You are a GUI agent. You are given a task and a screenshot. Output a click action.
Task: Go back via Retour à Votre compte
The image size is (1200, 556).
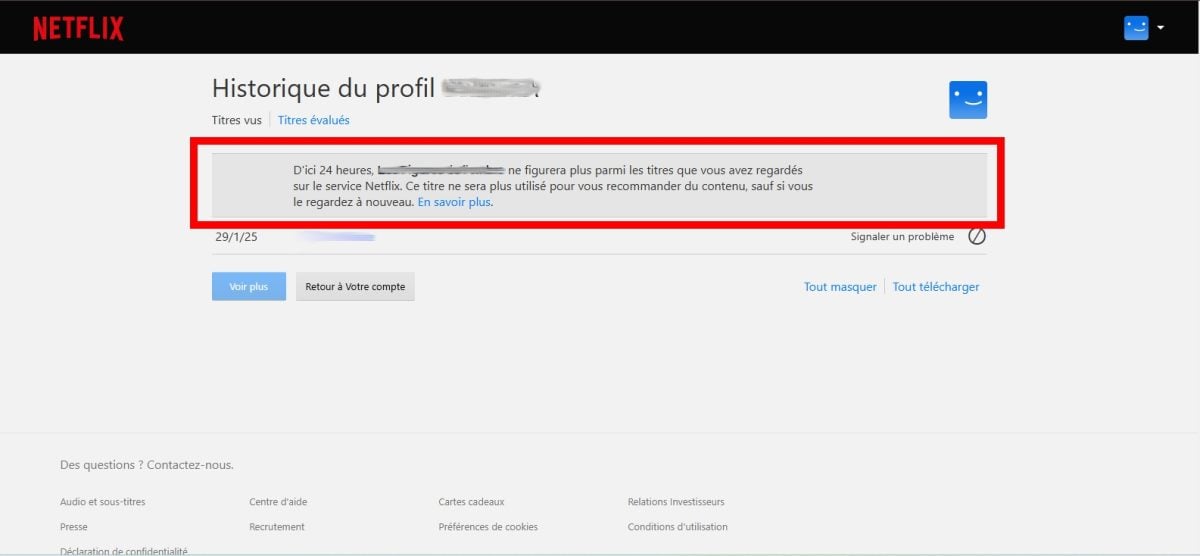click(355, 287)
